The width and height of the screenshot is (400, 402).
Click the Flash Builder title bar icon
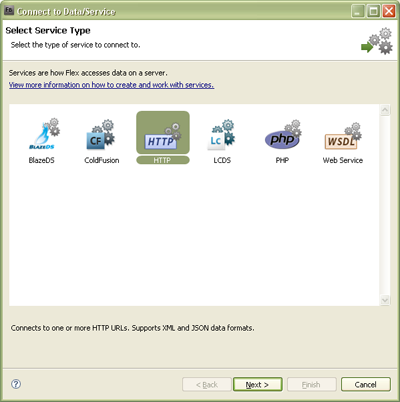coord(9,10)
